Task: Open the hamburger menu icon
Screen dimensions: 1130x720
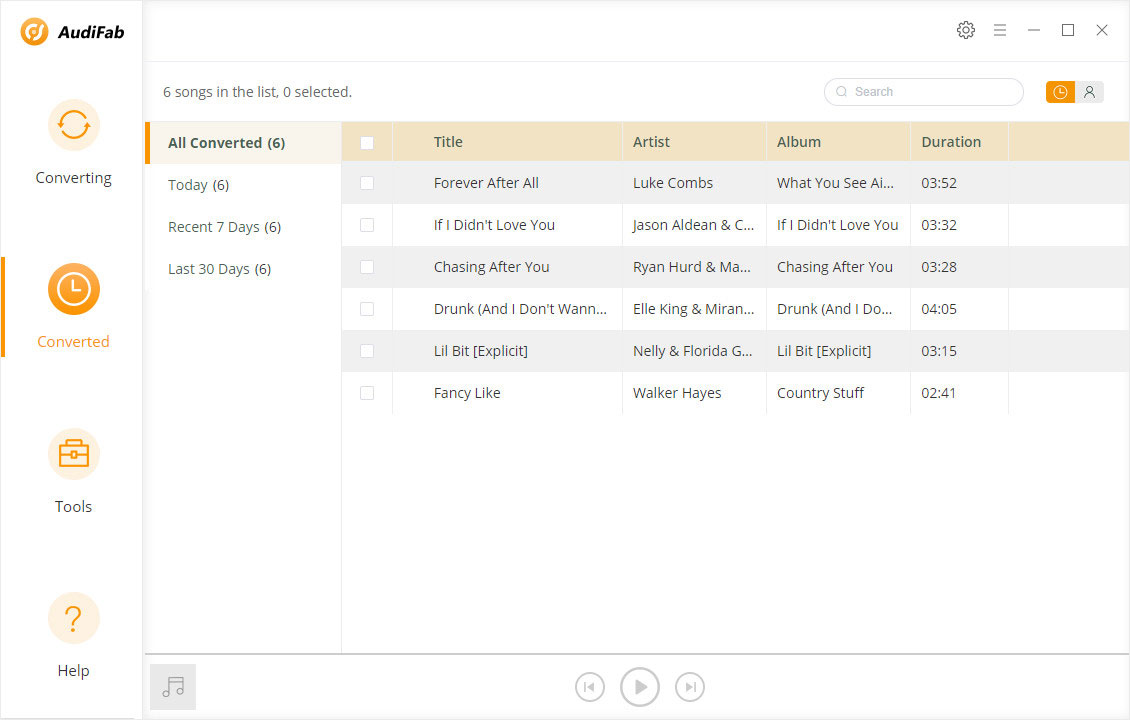Action: [x=1000, y=30]
